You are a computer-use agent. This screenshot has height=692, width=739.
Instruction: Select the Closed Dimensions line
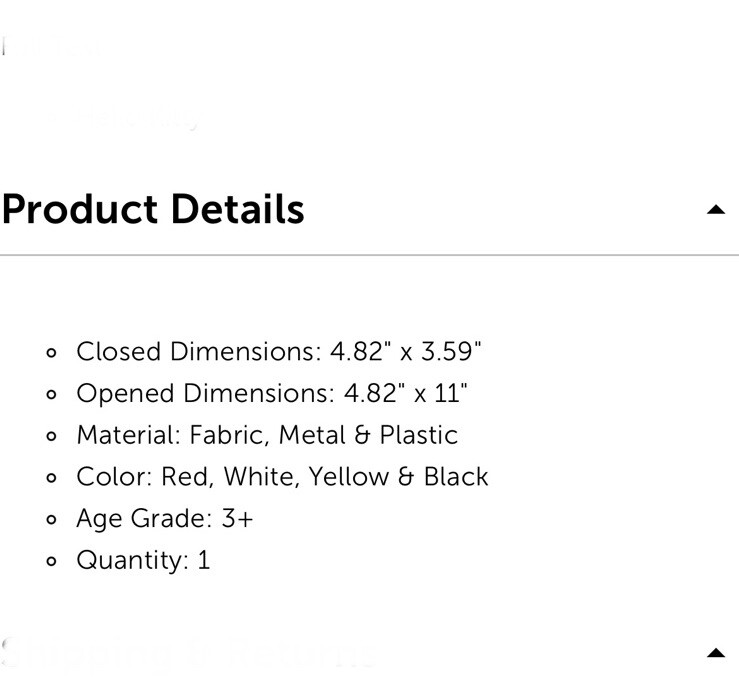coord(279,352)
